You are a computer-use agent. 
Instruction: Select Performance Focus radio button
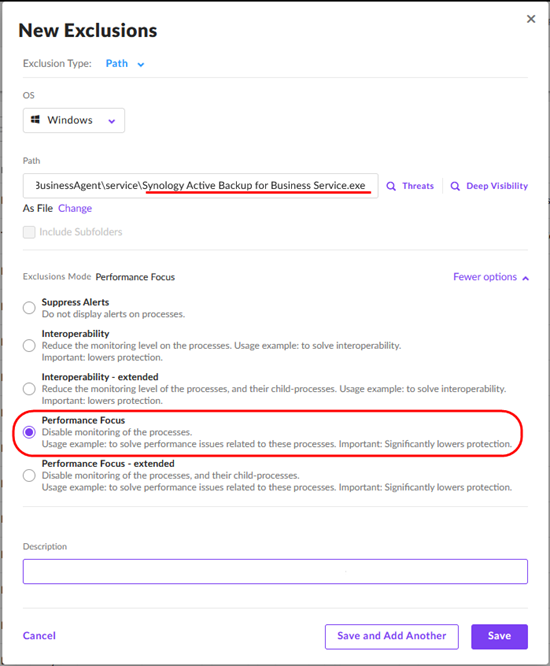[29, 432]
